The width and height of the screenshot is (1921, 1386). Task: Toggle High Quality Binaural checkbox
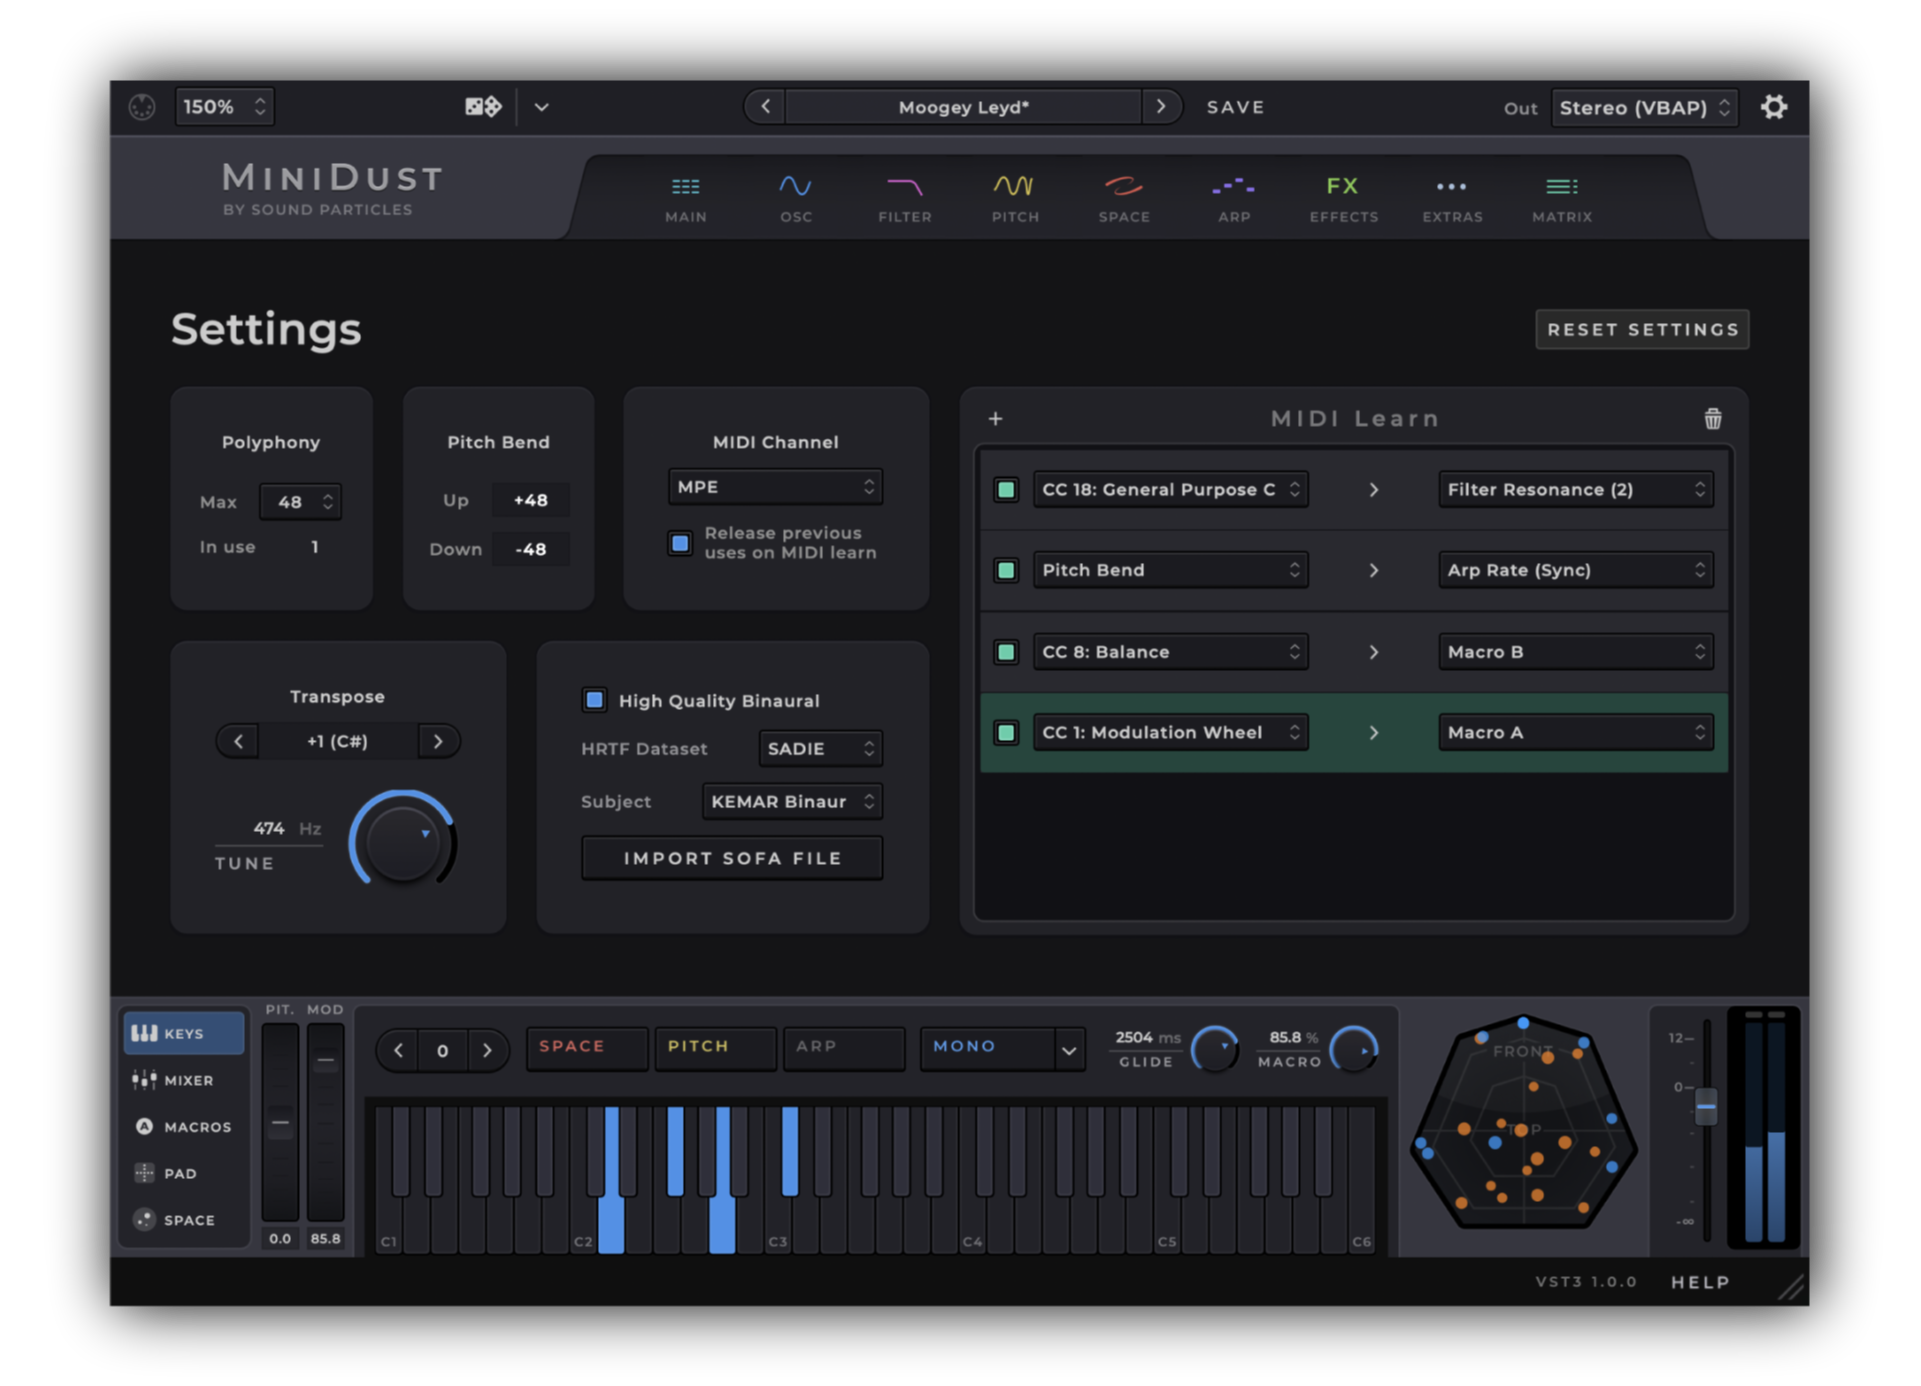point(594,700)
